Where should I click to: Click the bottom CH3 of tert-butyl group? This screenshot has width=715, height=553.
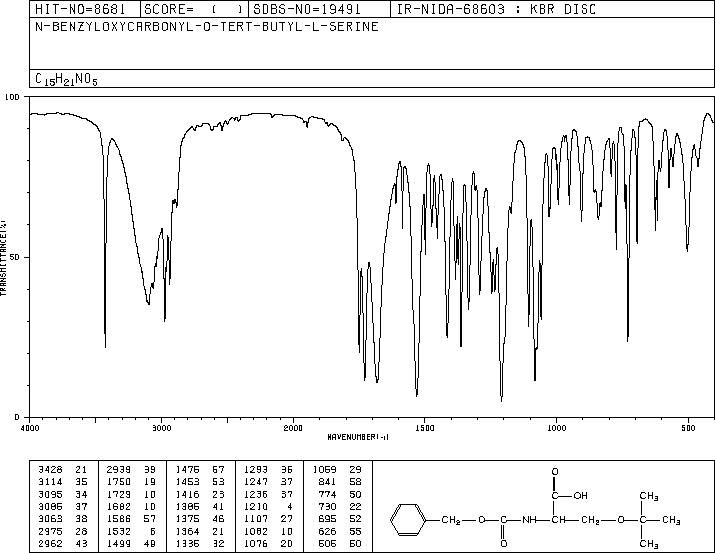tap(648, 544)
